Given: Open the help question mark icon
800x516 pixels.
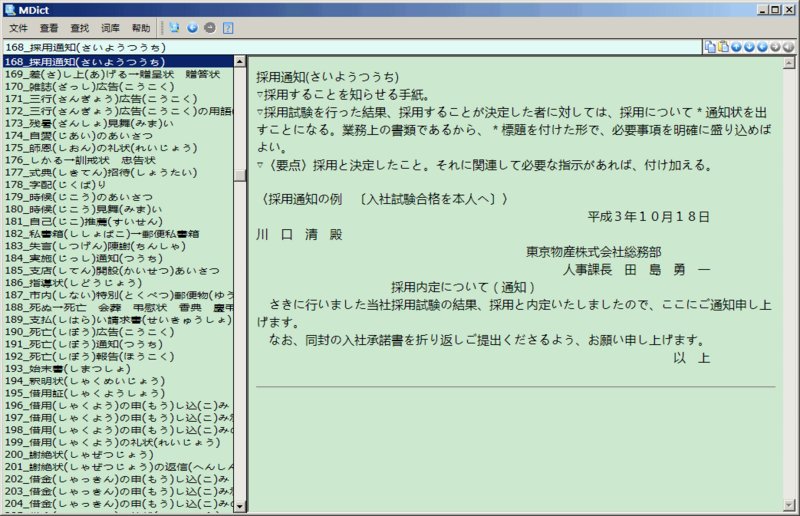Looking at the screenshot, I should point(228,28).
